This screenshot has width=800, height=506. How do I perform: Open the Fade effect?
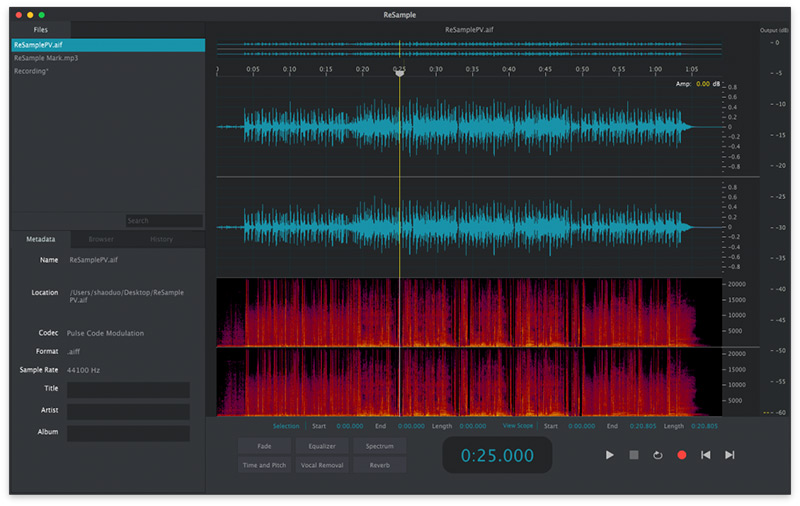coord(265,446)
